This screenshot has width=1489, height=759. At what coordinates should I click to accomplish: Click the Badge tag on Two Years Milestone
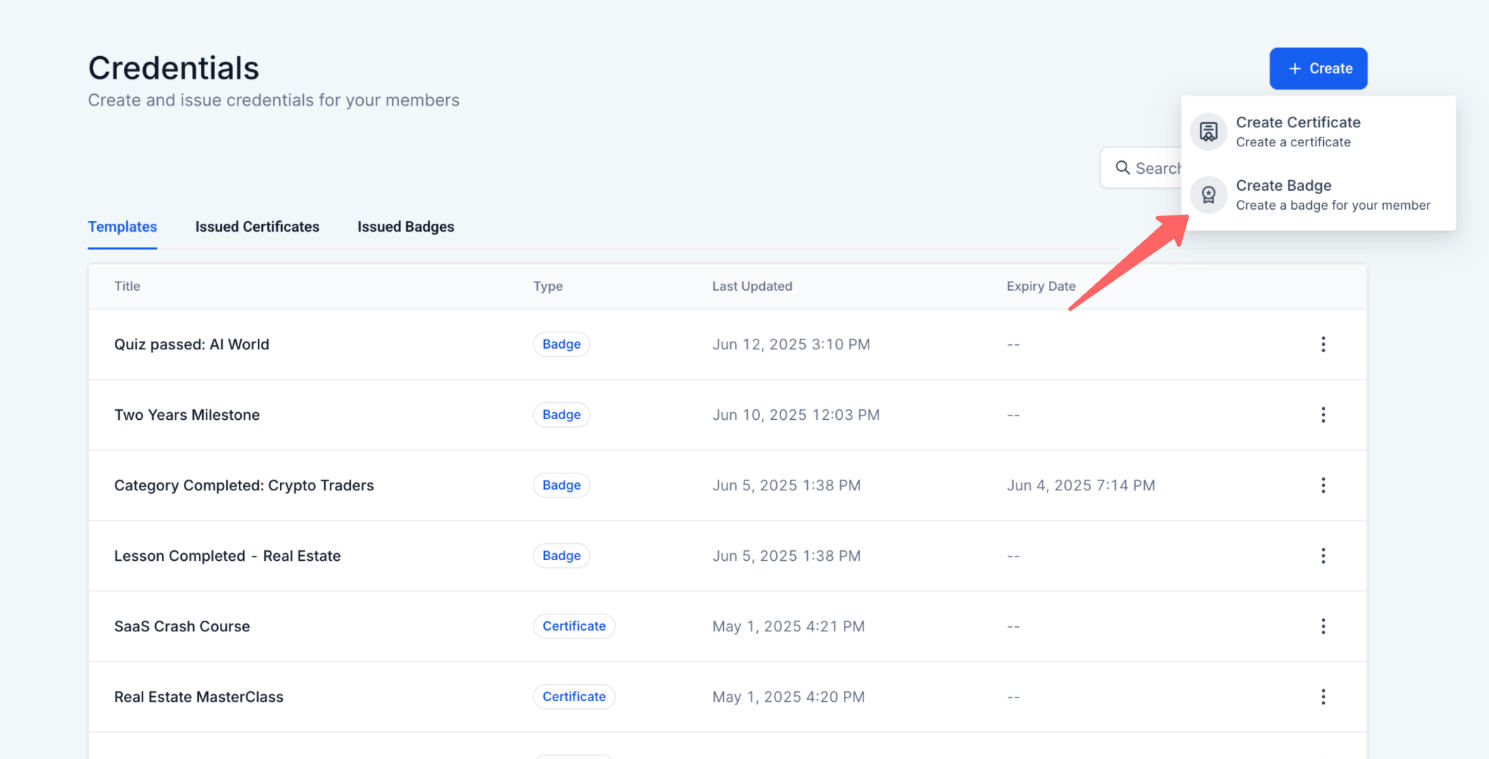coord(561,415)
